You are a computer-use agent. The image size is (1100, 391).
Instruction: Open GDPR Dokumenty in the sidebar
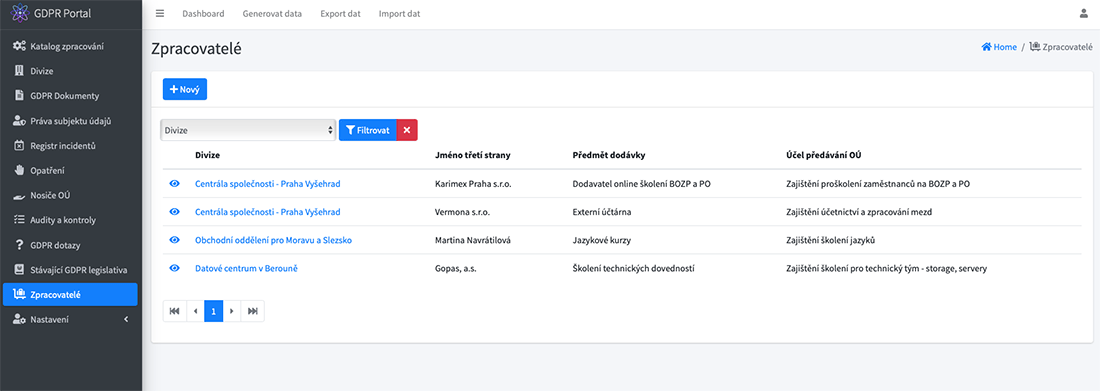(x=70, y=95)
